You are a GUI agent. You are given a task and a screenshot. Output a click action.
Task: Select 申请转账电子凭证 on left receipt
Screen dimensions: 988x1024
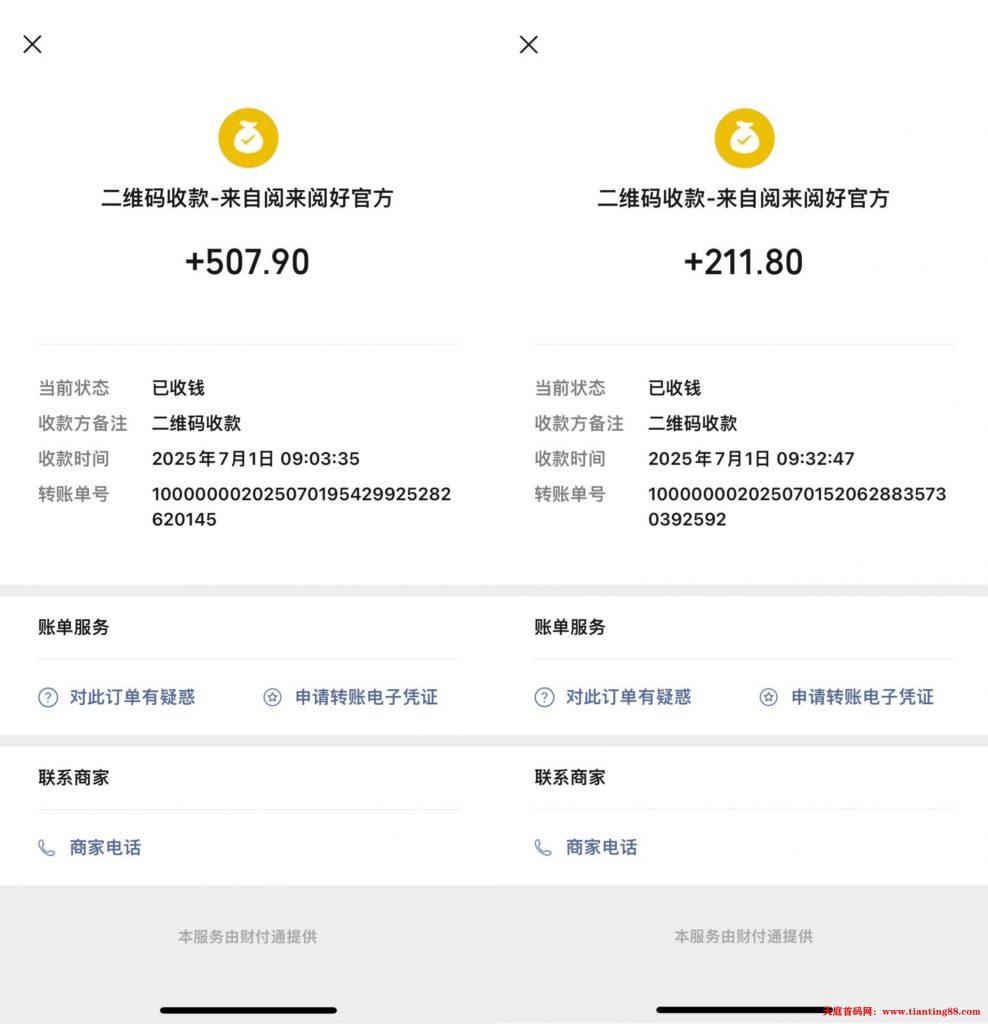(x=366, y=697)
